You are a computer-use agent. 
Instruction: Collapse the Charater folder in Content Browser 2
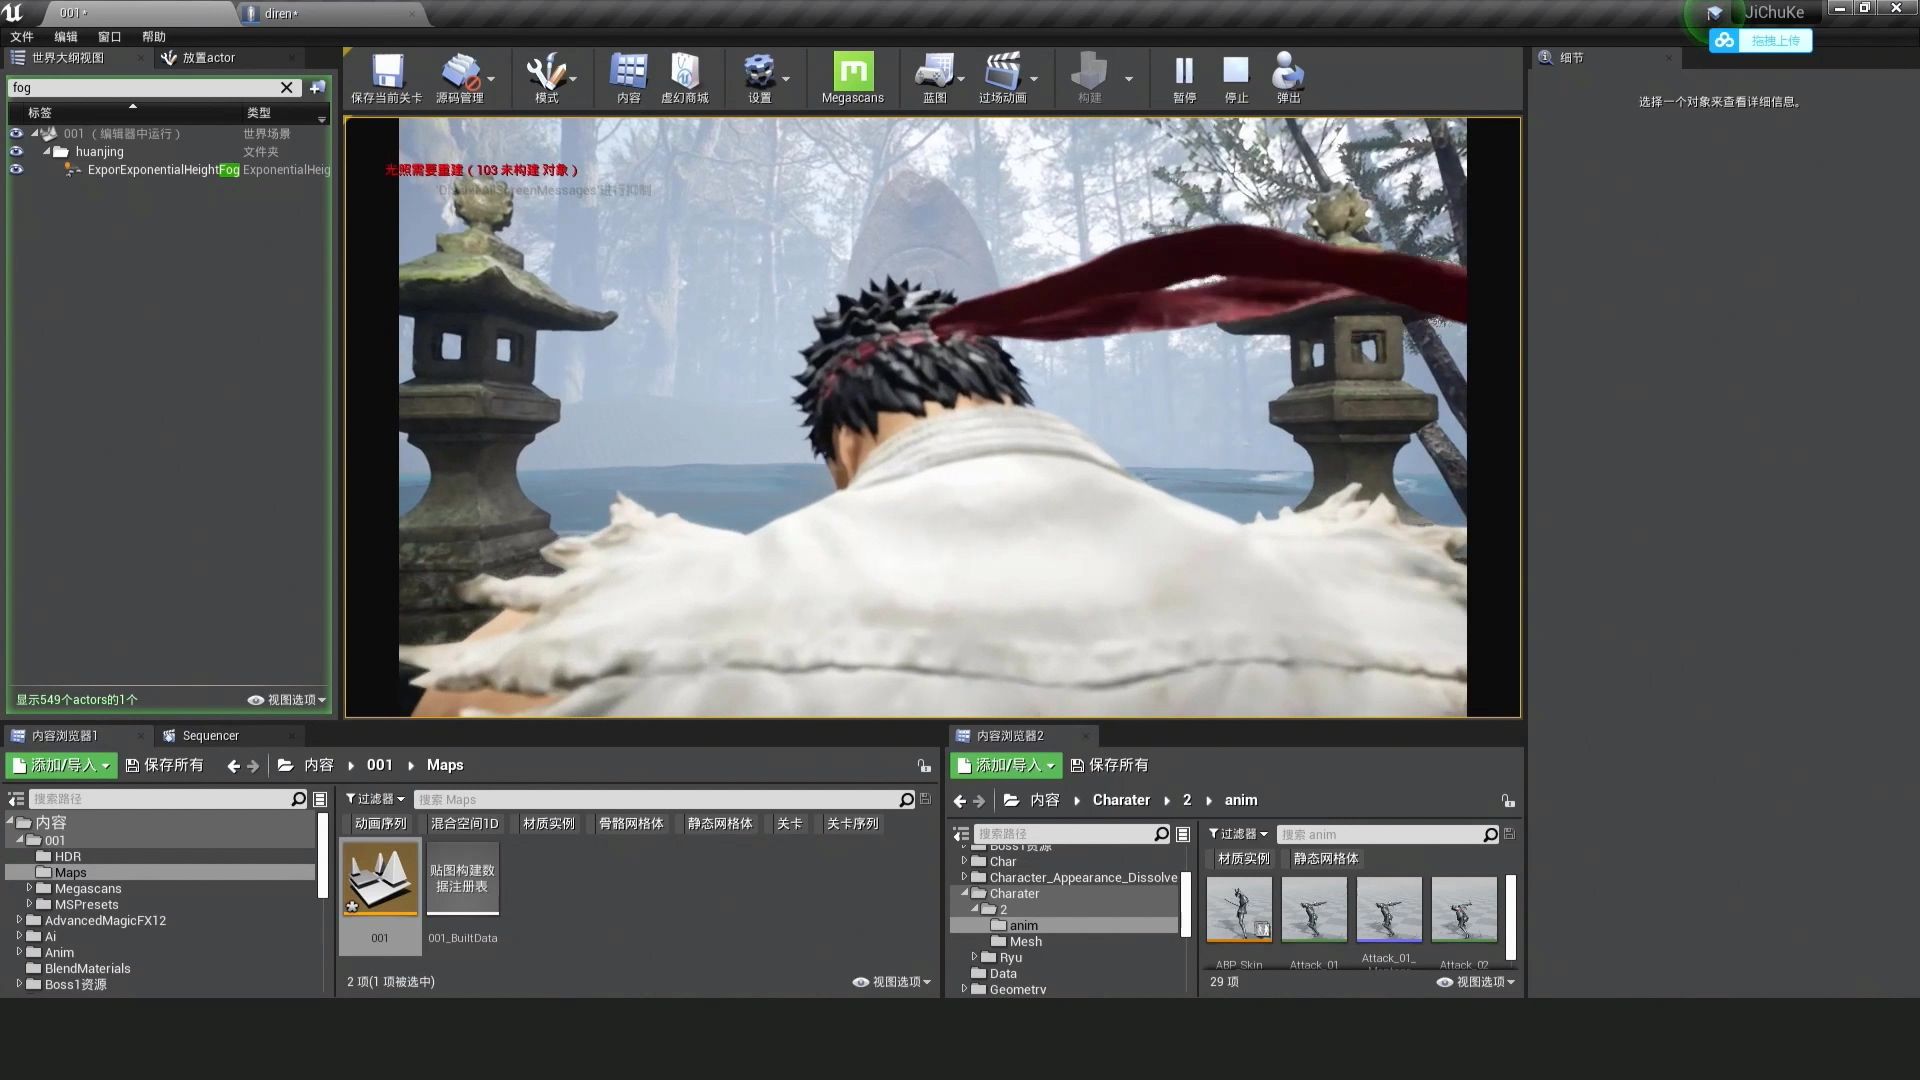(x=965, y=893)
